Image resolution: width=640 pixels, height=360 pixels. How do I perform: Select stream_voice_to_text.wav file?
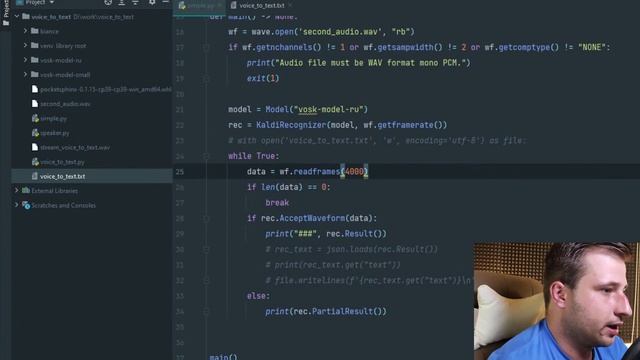coord(75,147)
